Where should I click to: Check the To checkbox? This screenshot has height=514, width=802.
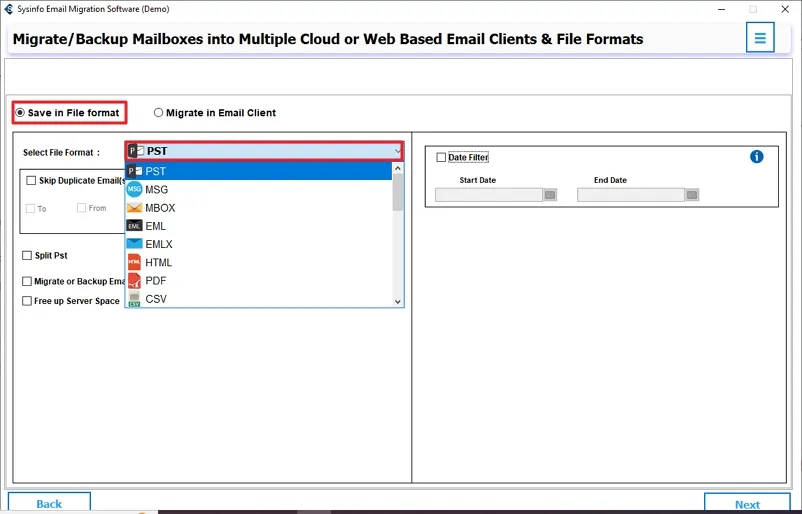(x=30, y=208)
